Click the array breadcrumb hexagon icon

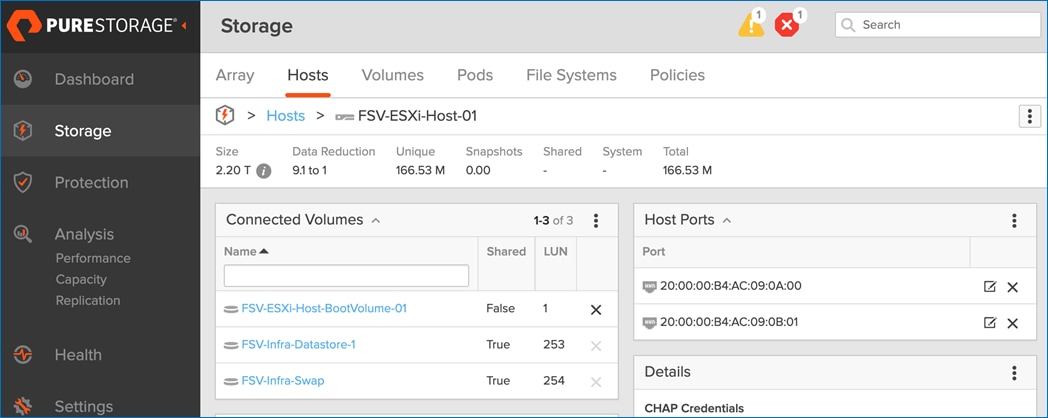(x=225, y=116)
